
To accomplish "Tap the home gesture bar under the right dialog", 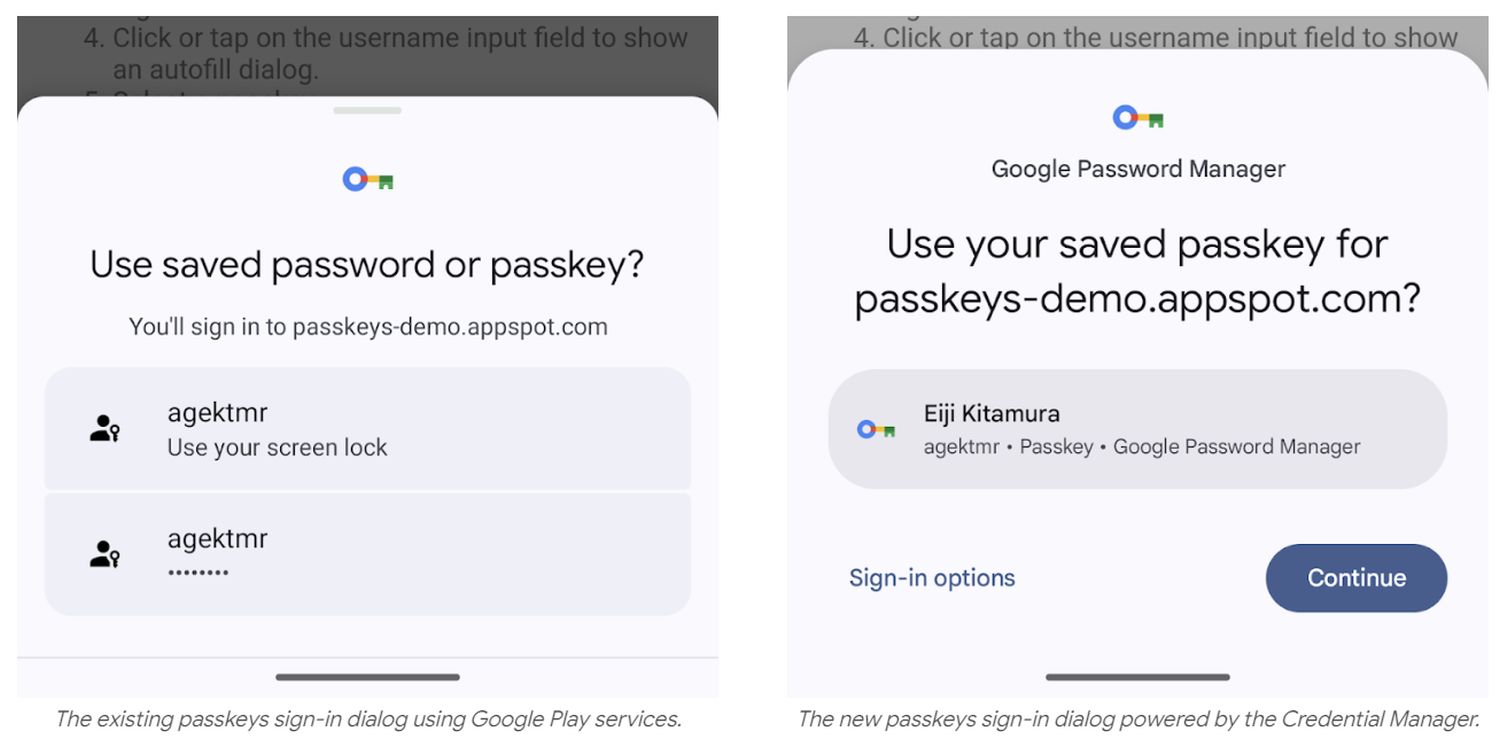I will point(1137,677).
